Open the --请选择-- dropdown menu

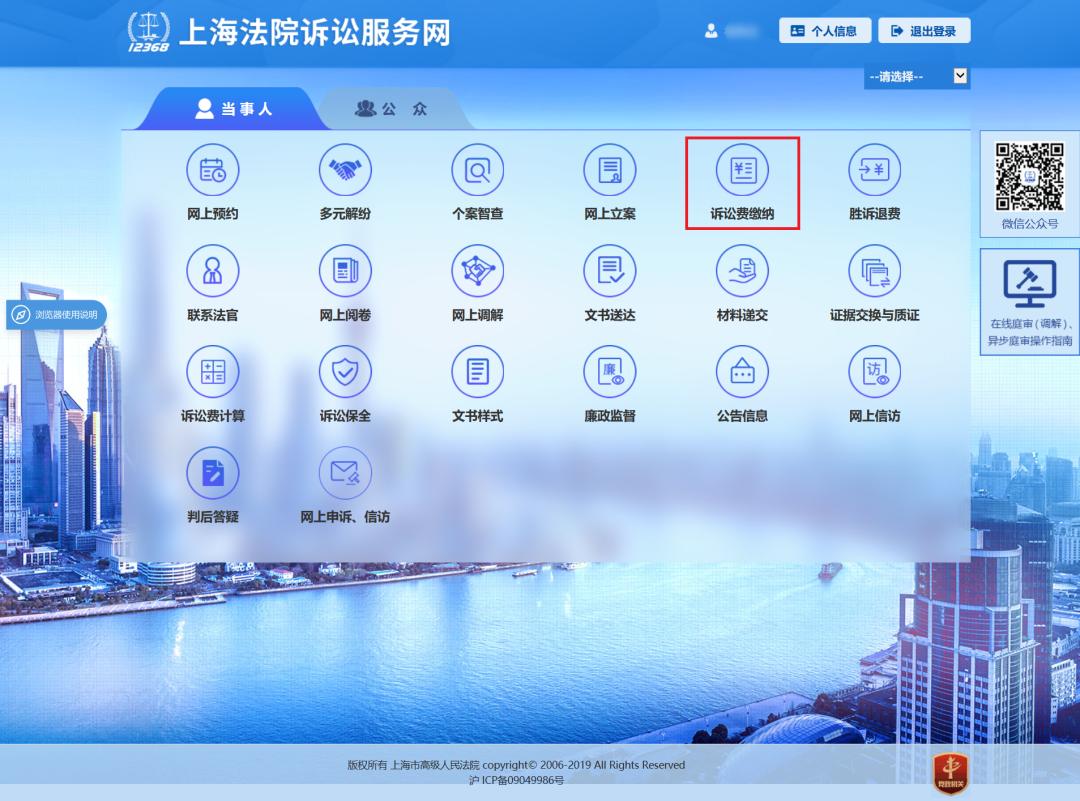tap(916, 76)
